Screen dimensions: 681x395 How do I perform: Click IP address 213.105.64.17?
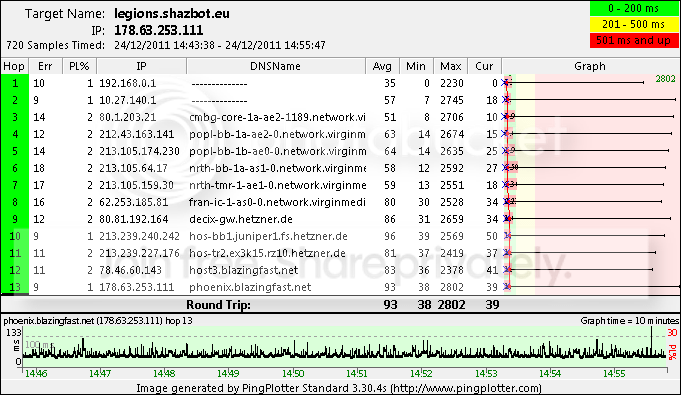133,168
